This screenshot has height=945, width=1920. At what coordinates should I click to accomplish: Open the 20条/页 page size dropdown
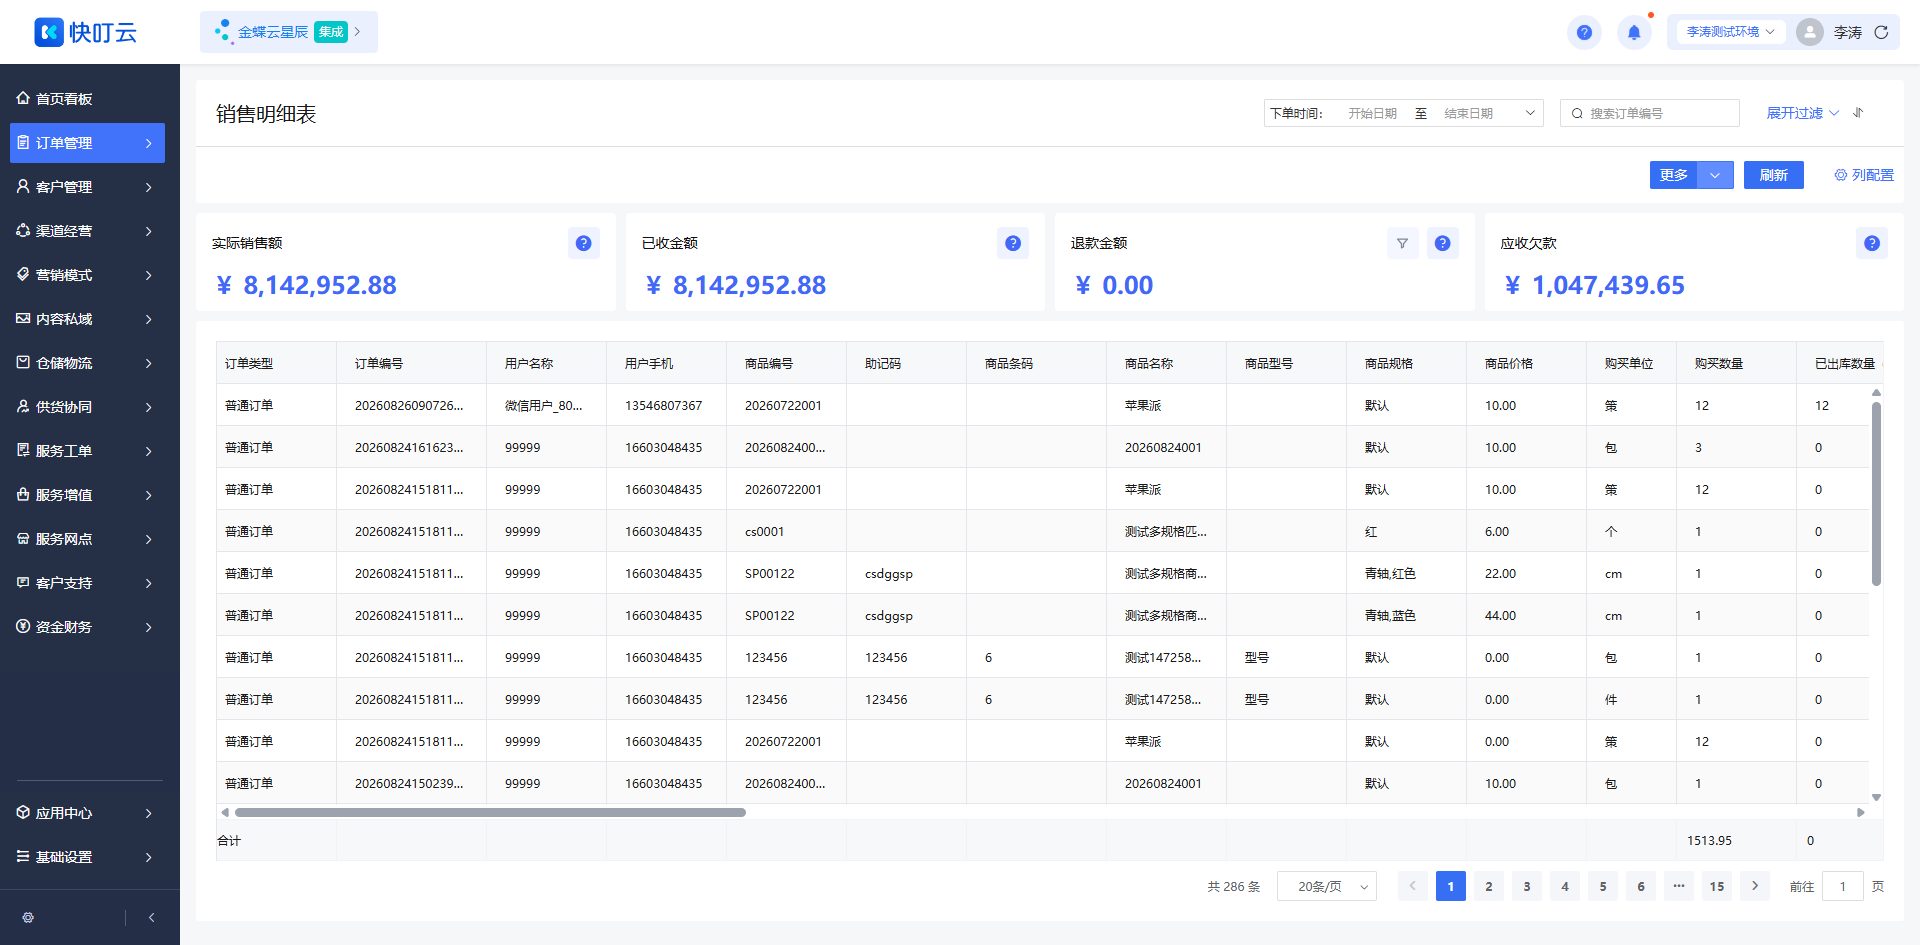pos(1327,886)
